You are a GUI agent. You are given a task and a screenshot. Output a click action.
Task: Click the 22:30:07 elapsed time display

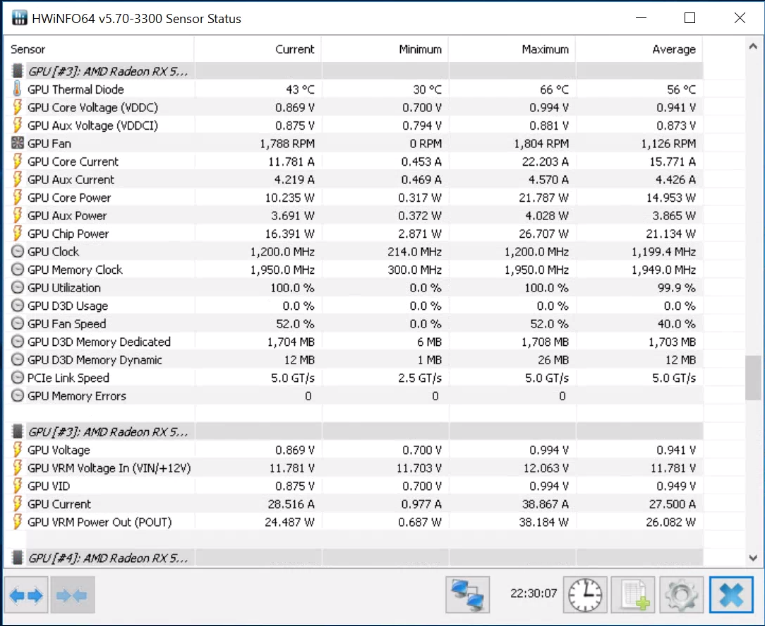point(533,593)
